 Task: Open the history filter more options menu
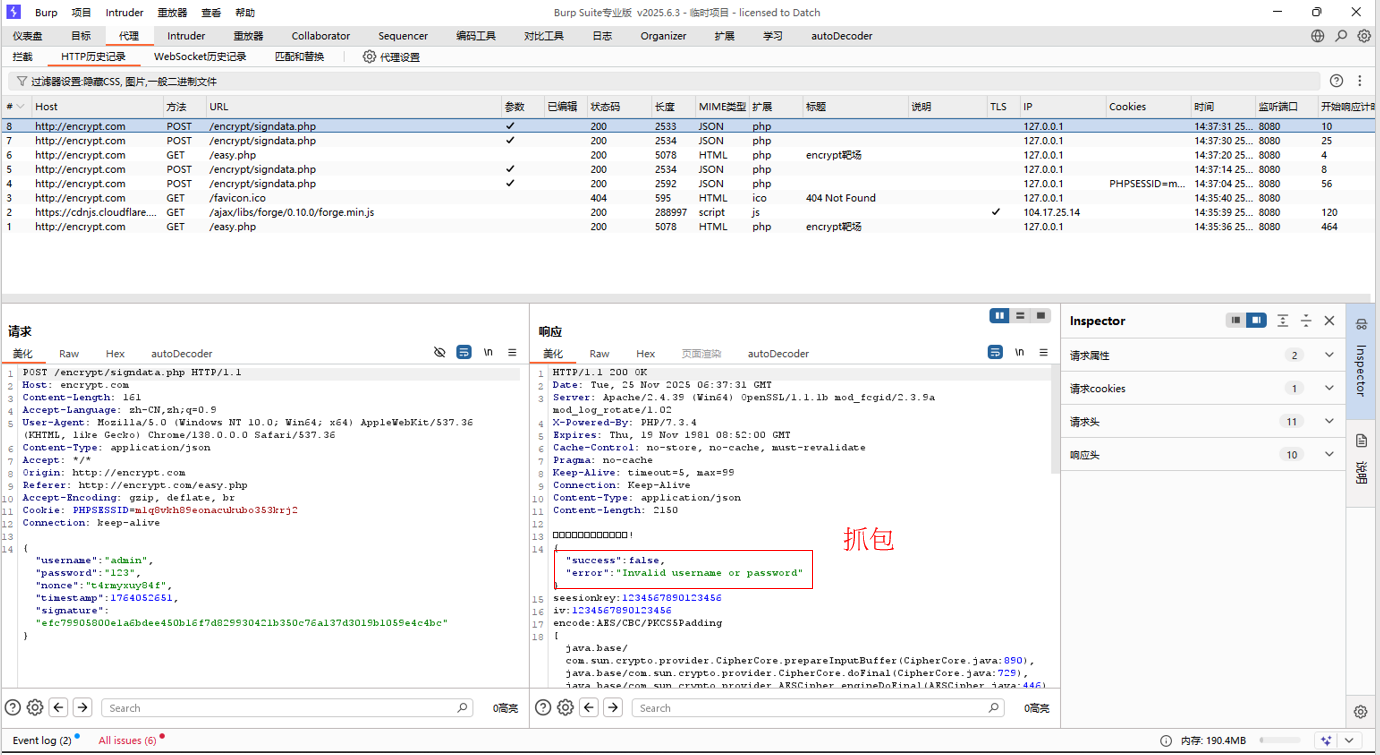(1360, 81)
